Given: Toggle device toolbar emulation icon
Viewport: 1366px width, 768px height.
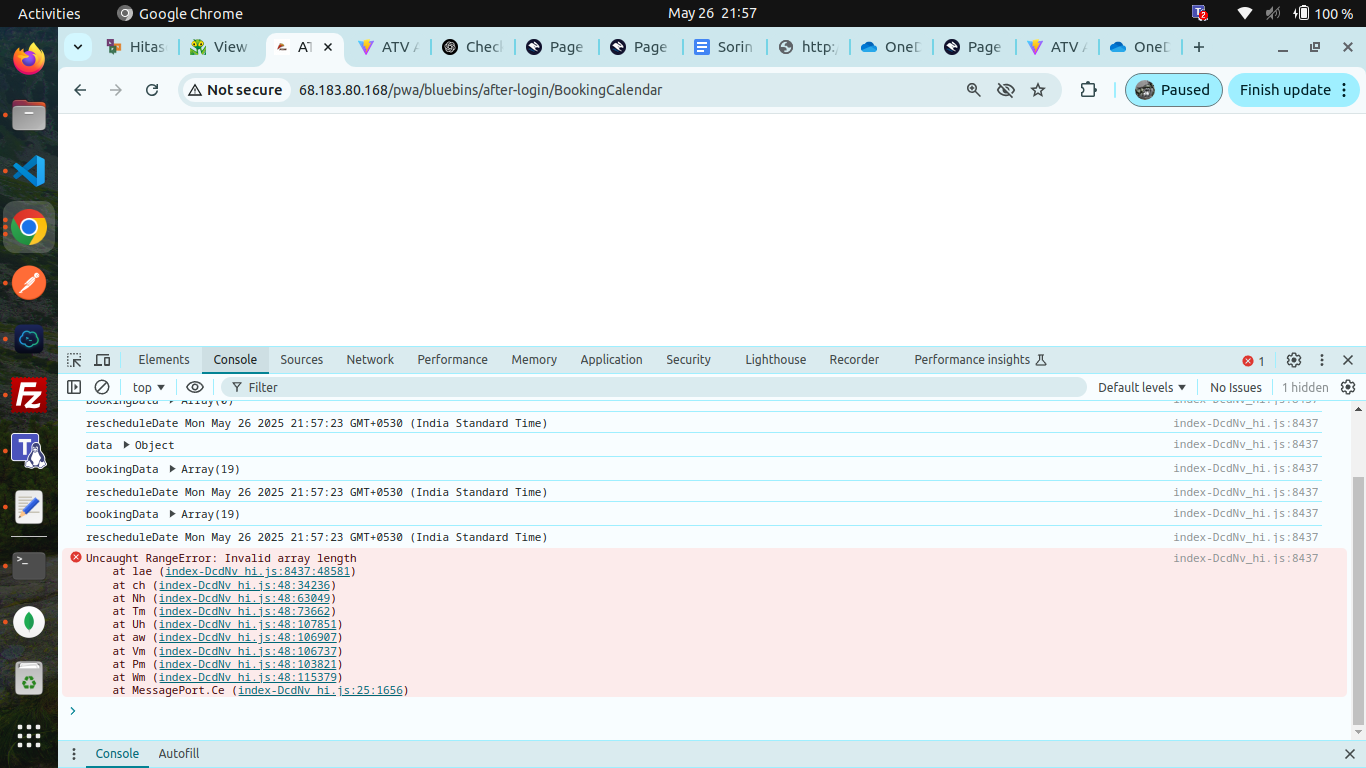Looking at the screenshot, I should (x=102, y=360).
